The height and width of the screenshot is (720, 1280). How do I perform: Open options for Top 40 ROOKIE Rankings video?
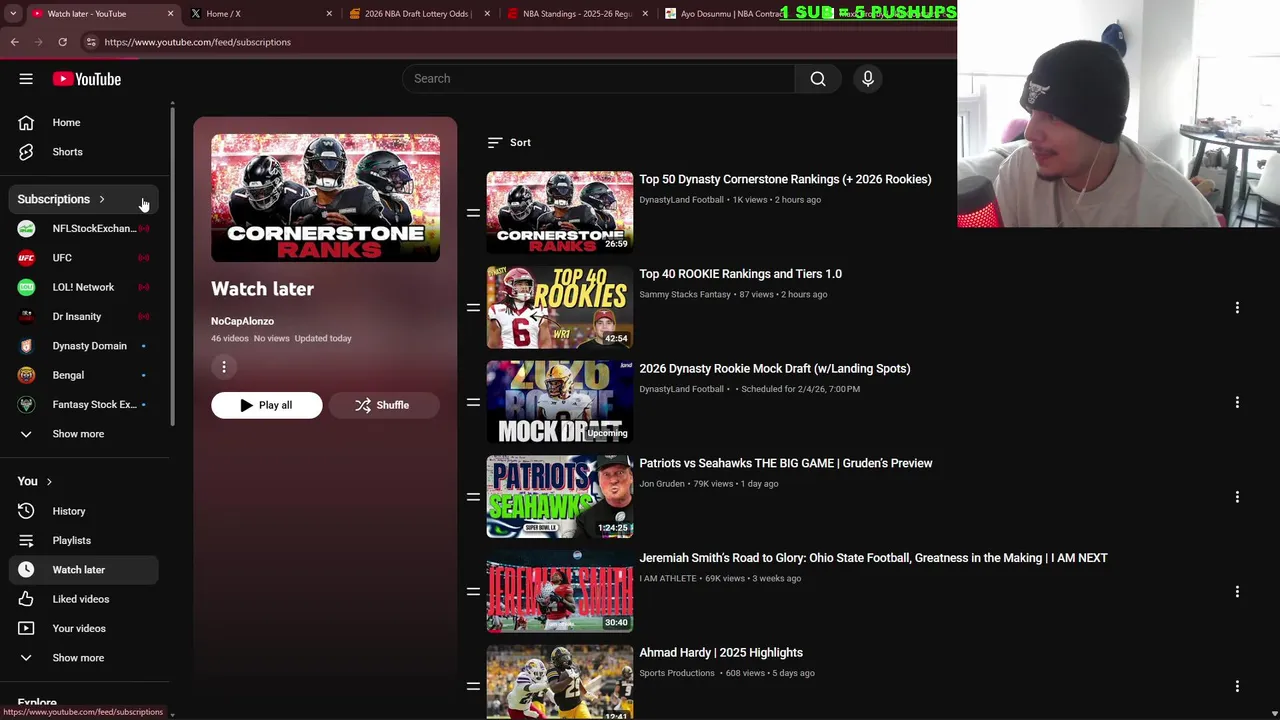tap(1237, 308)
